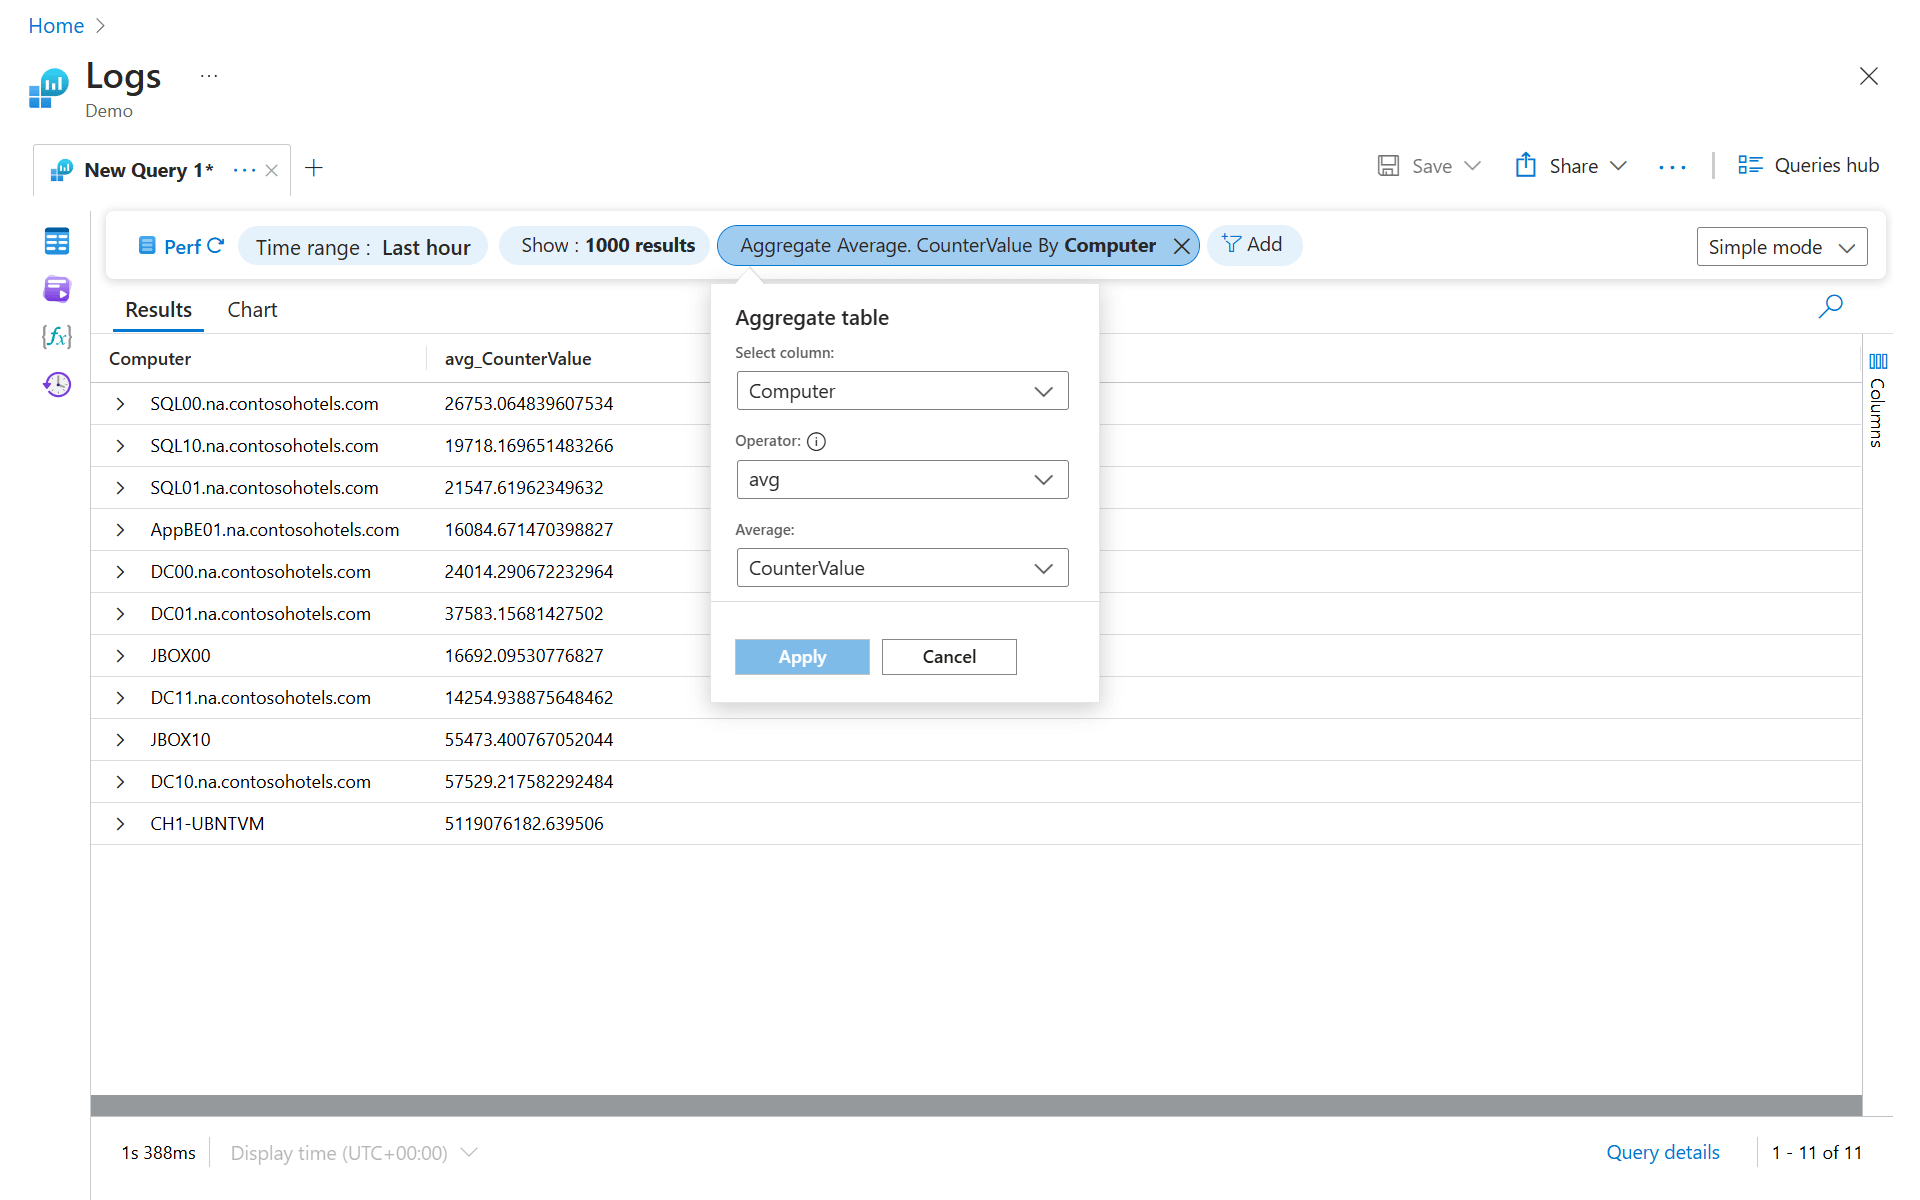
Task: Open Queries hub
Action: 1808,166
